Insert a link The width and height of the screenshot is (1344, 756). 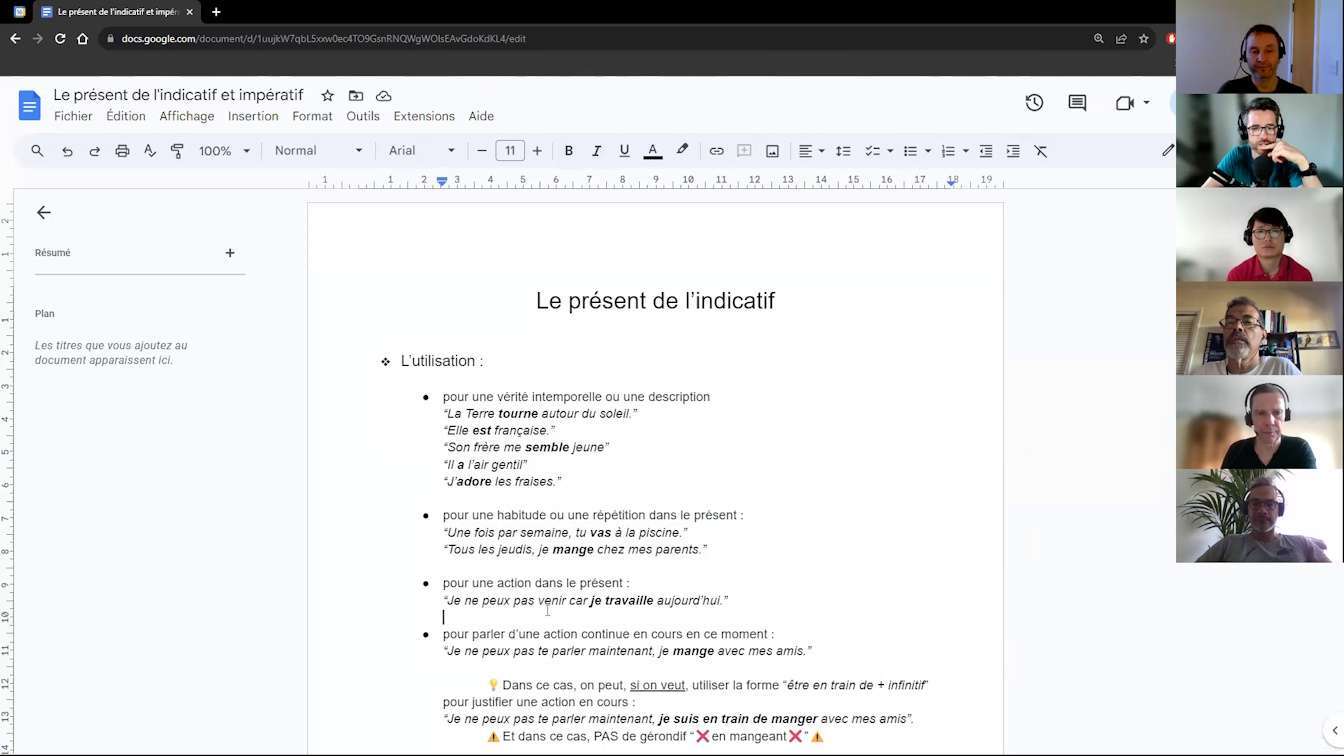[716, 151]
